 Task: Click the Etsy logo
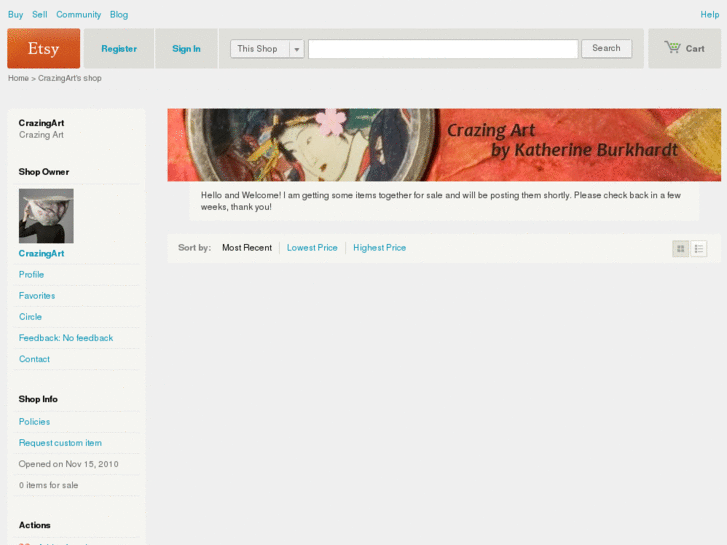(x=44, y=48)
